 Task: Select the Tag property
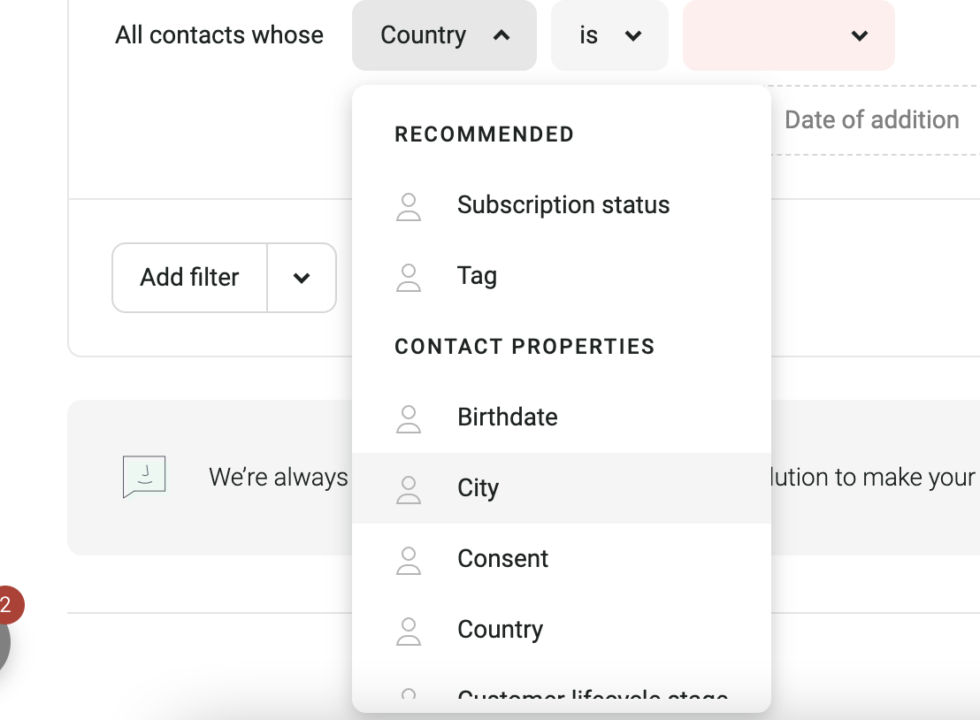(x=477, y=277)
